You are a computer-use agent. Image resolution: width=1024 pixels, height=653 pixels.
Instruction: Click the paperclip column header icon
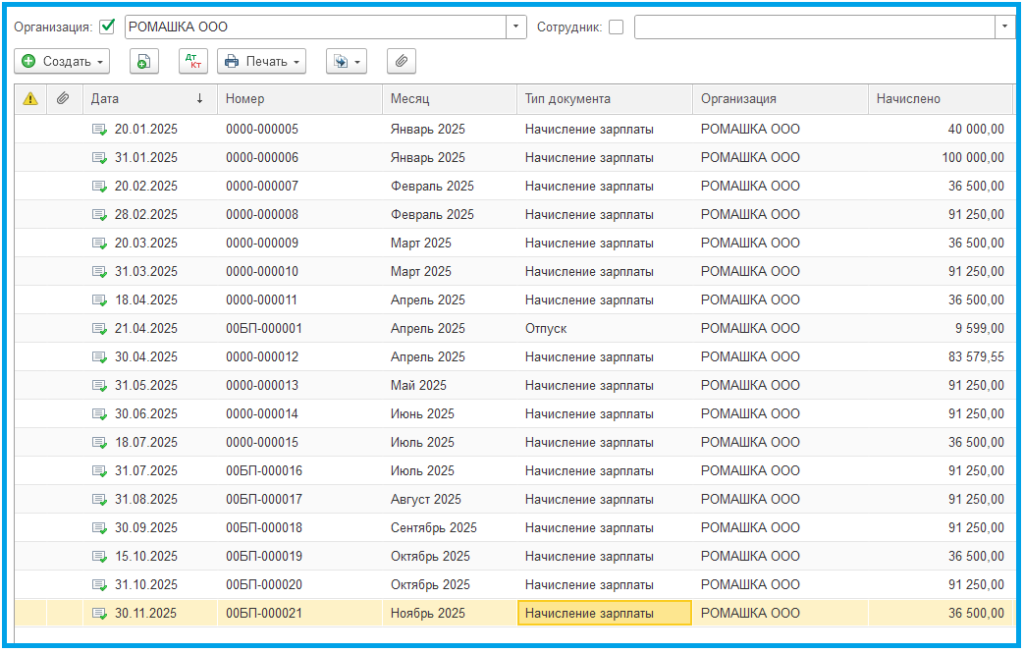coord(63,98)
